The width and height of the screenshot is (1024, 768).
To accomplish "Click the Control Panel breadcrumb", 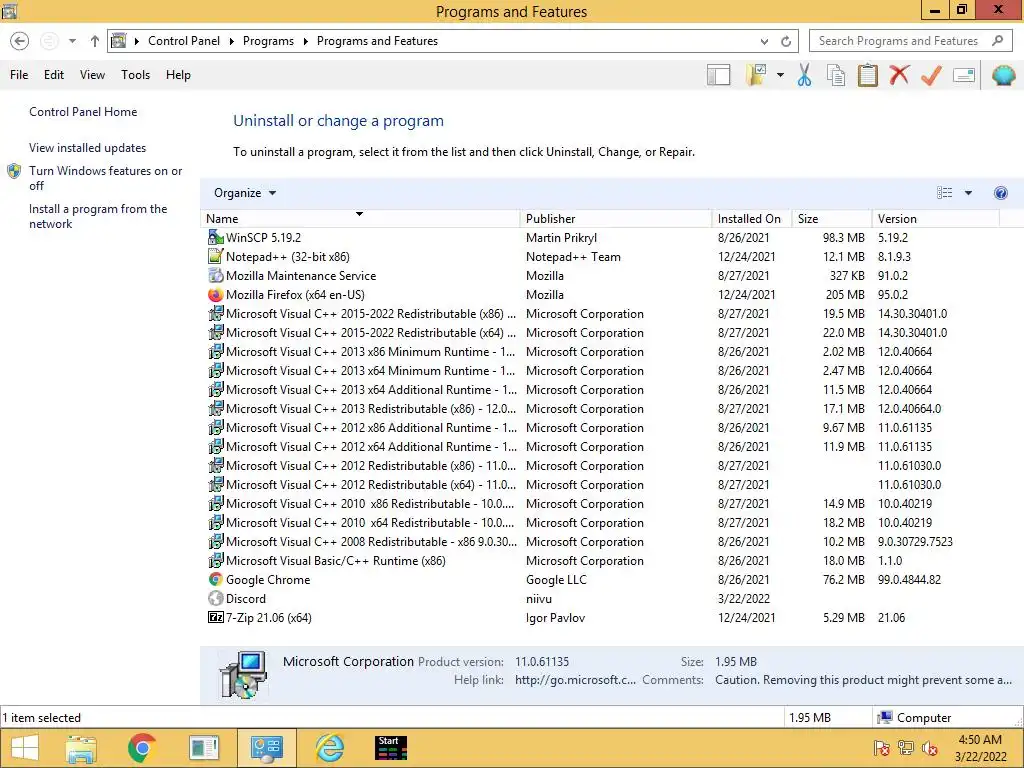I will 184,41.
